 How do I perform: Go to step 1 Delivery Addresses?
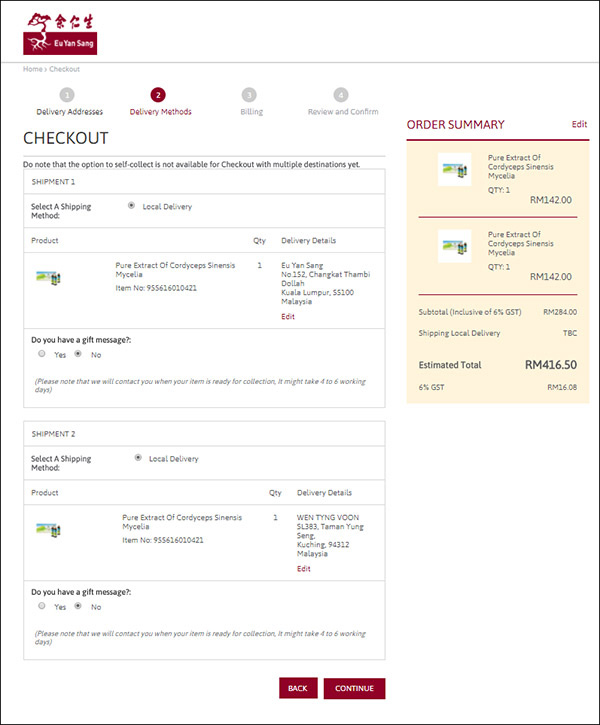click(69, 102)
